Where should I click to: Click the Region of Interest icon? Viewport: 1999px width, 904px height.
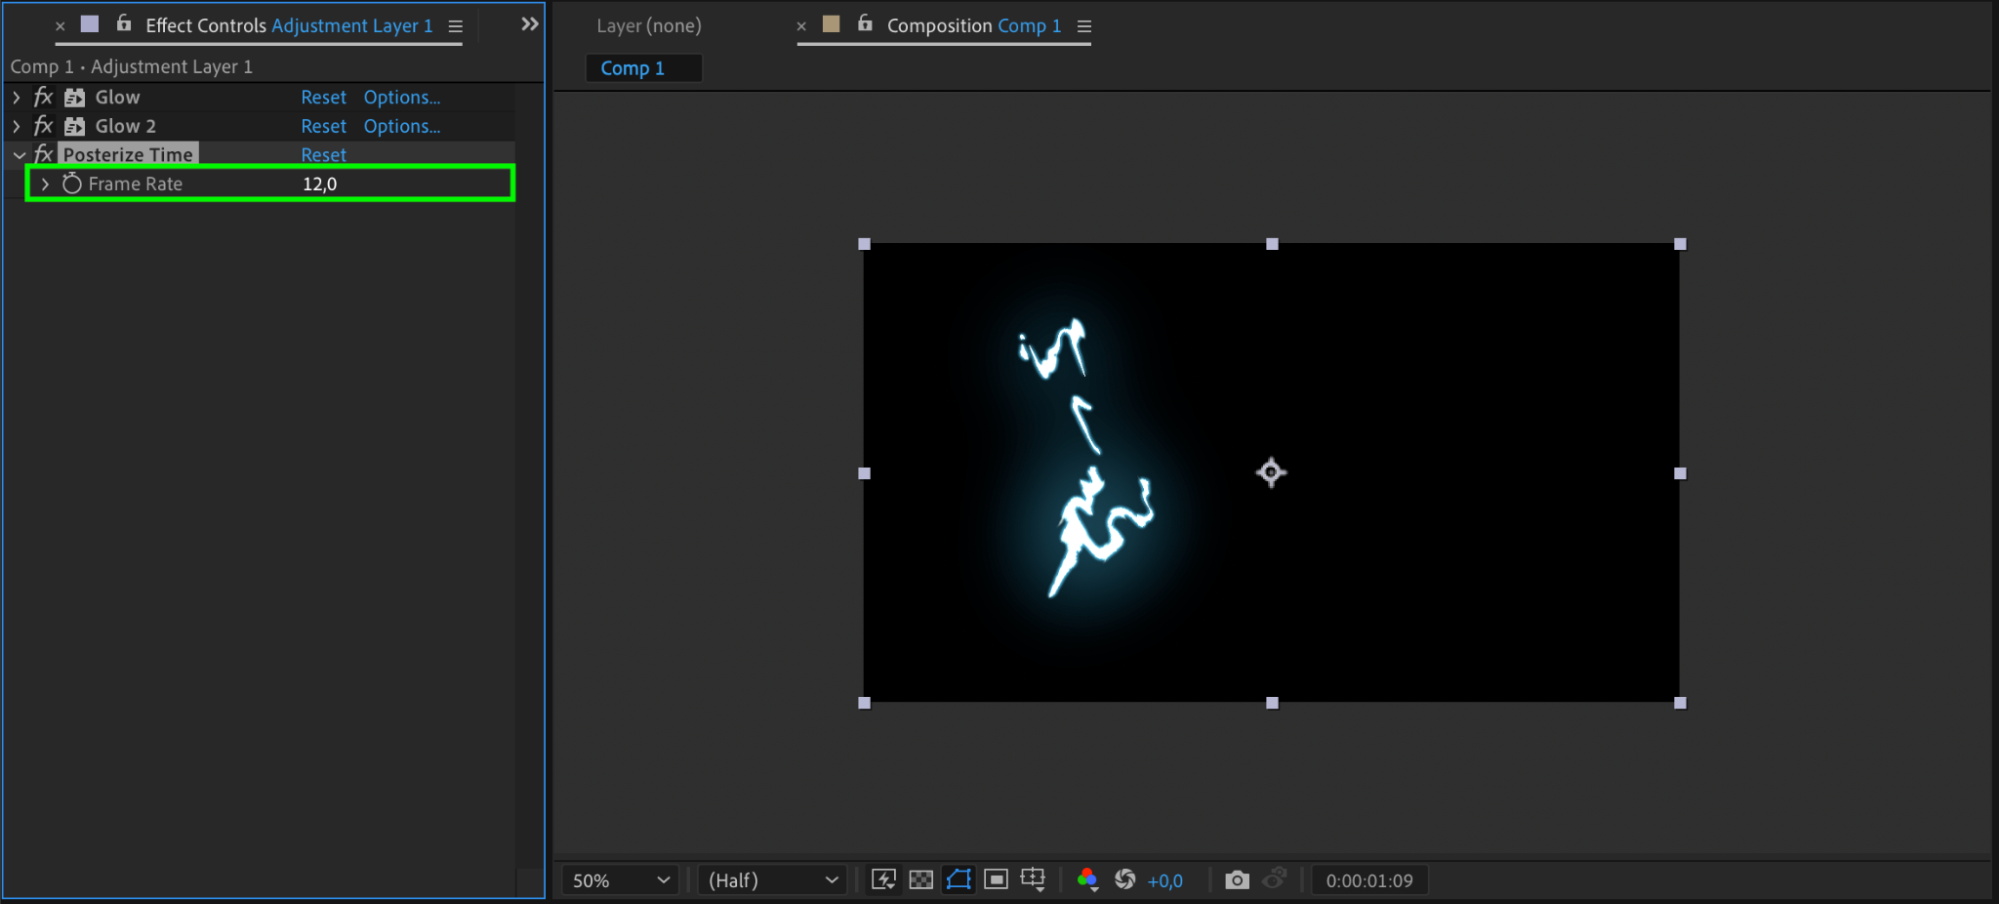(x=996, y=880)
